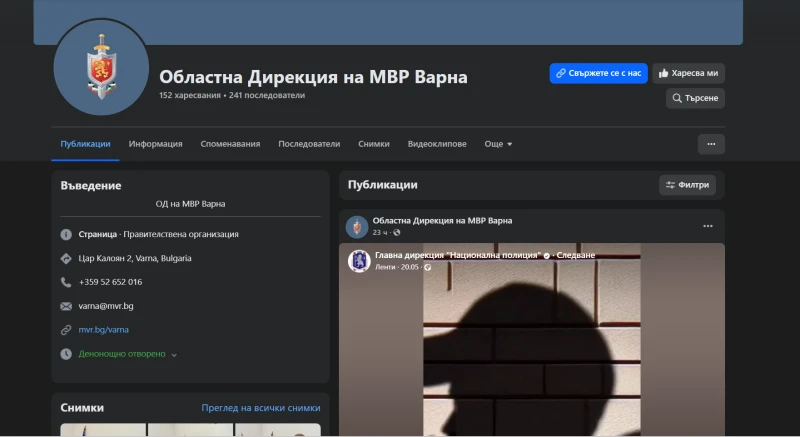Click the 'Свържете се с нас' button
The width and height of the screenshot is (800, 437).
[598, 73]
